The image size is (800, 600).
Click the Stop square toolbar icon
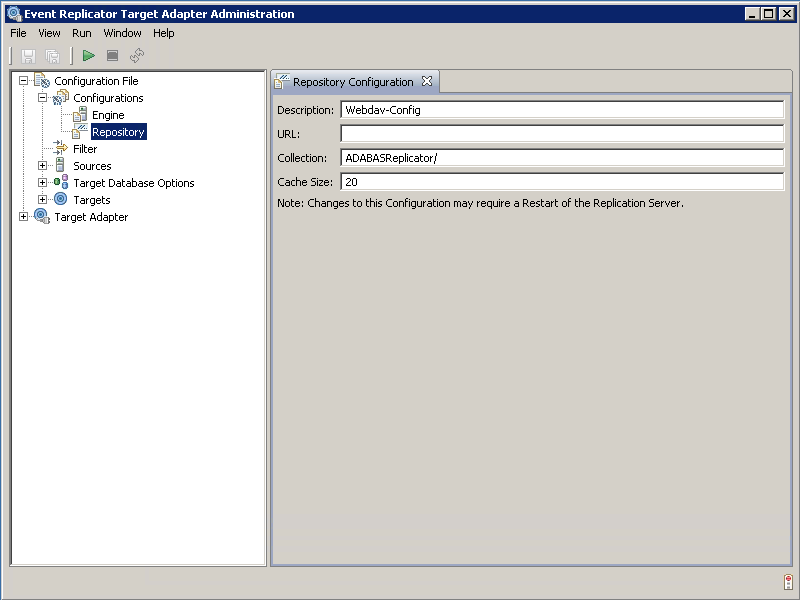click(x=113, y=56)
